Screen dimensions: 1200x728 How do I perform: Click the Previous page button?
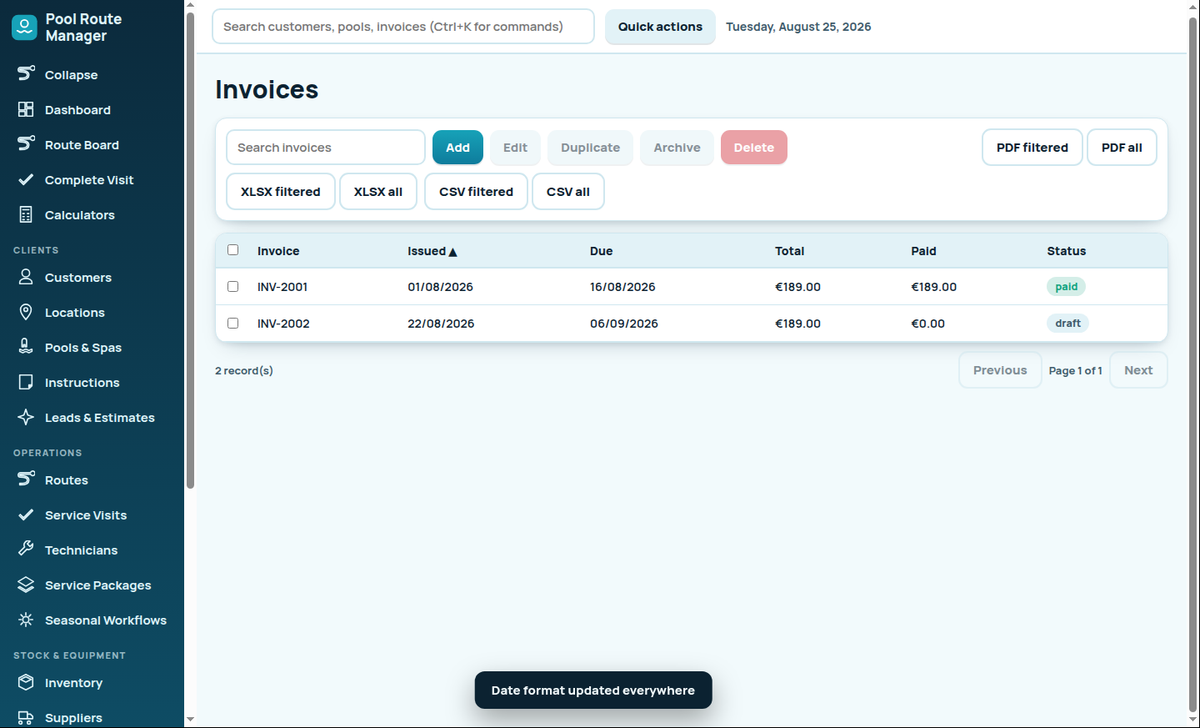click(x=1000, y=370)
